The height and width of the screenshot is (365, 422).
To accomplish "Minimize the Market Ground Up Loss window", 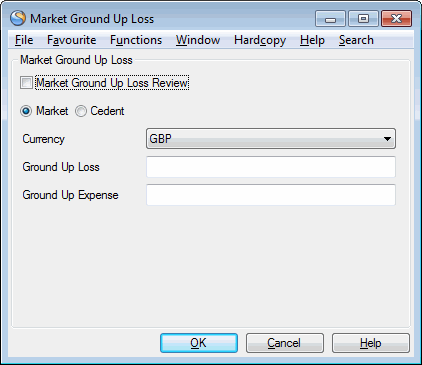I will click(330, 19).
